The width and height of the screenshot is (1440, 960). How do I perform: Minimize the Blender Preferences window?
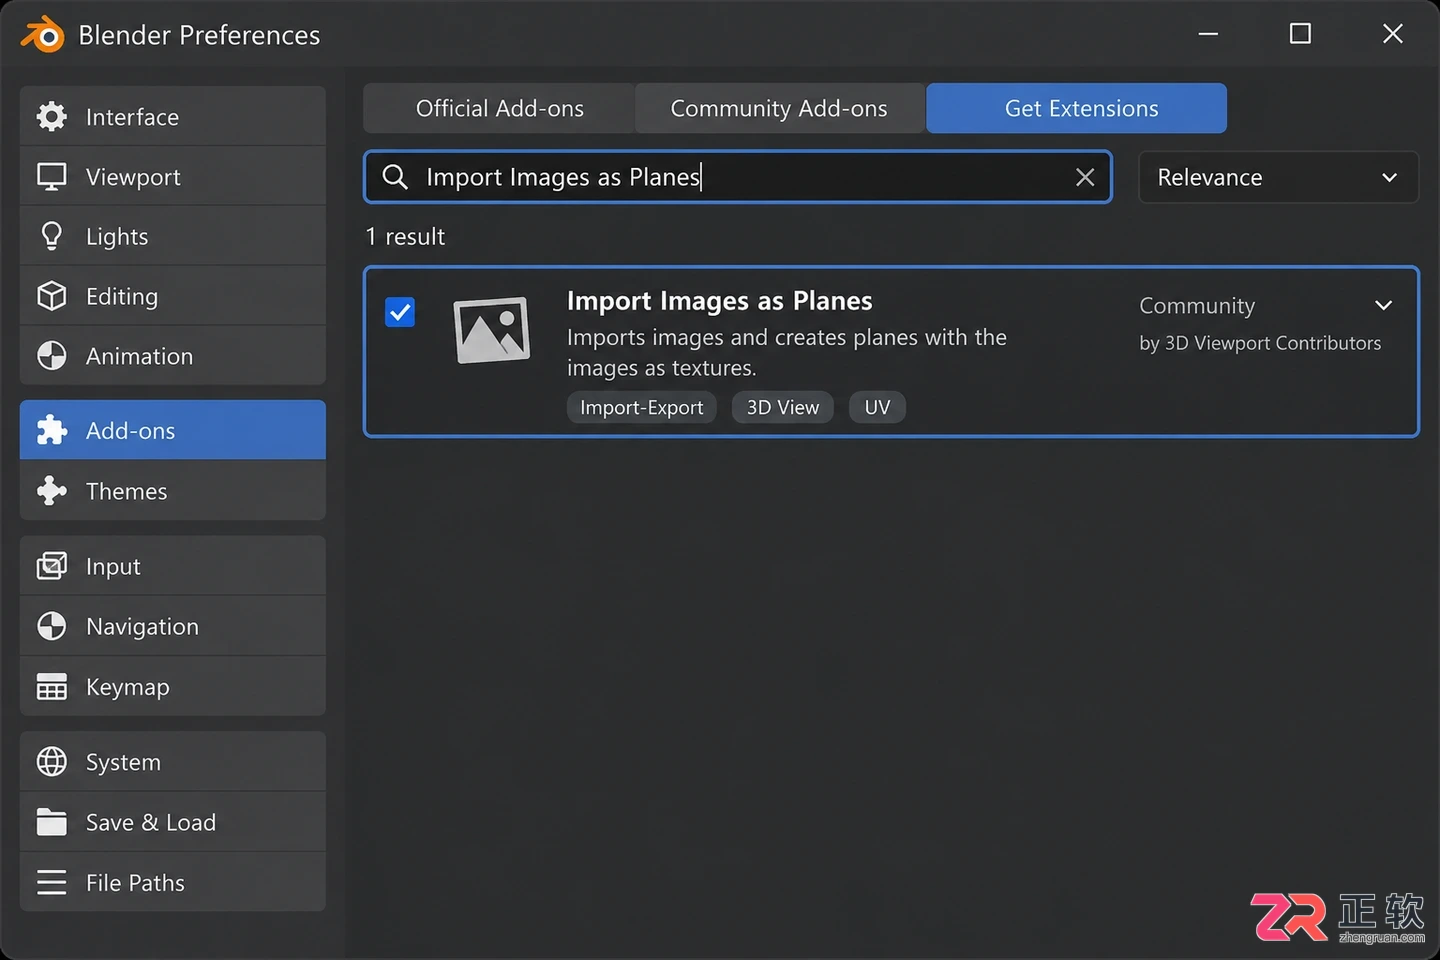tap(1208, 34)
